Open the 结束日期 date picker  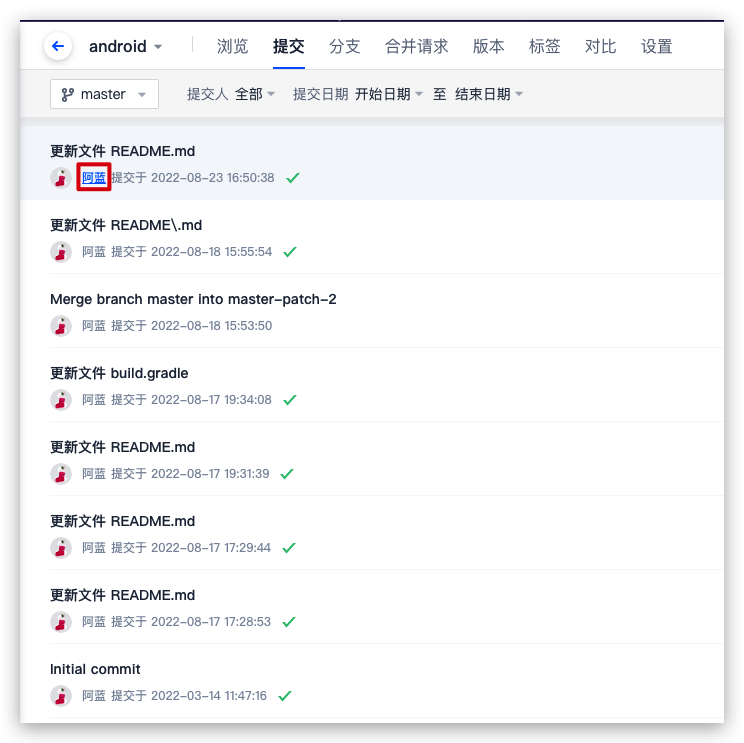(x=489, y=94)
